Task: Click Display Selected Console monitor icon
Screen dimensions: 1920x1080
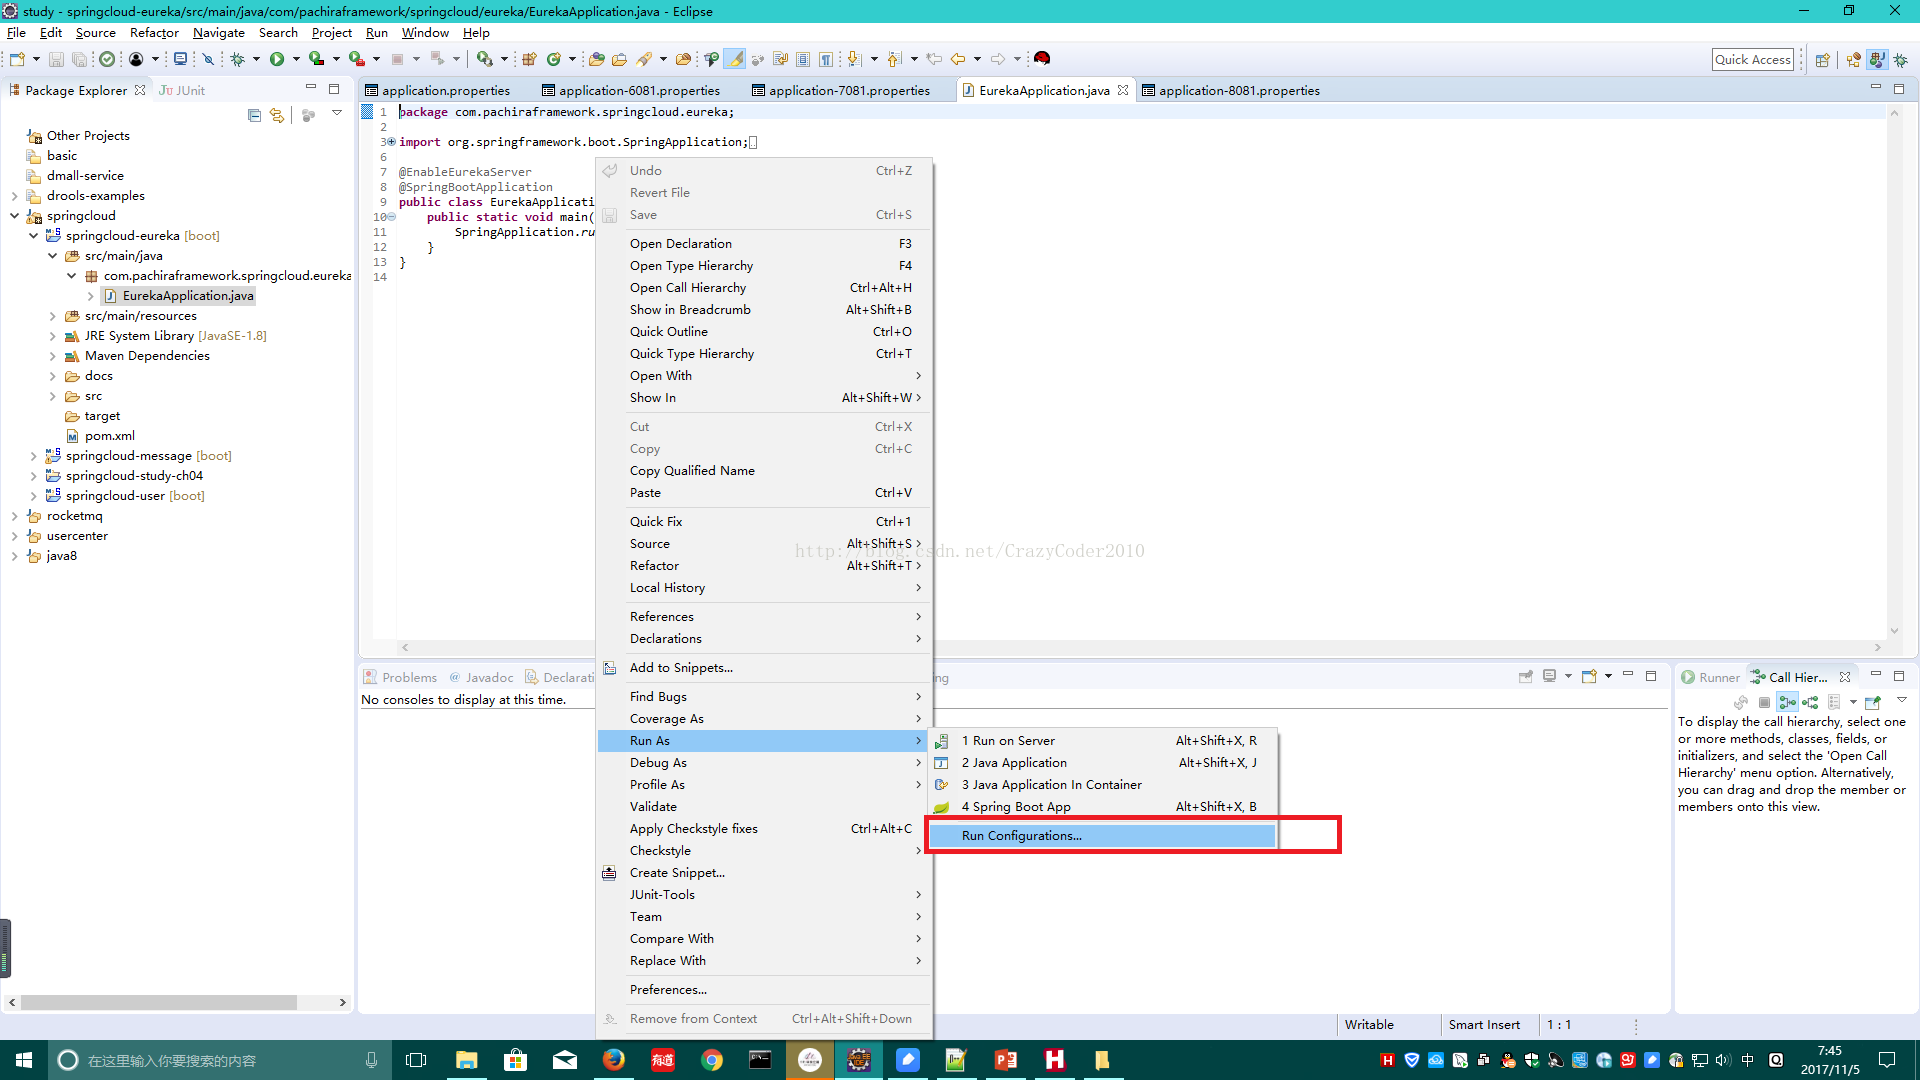Action: pos(1549,676)
